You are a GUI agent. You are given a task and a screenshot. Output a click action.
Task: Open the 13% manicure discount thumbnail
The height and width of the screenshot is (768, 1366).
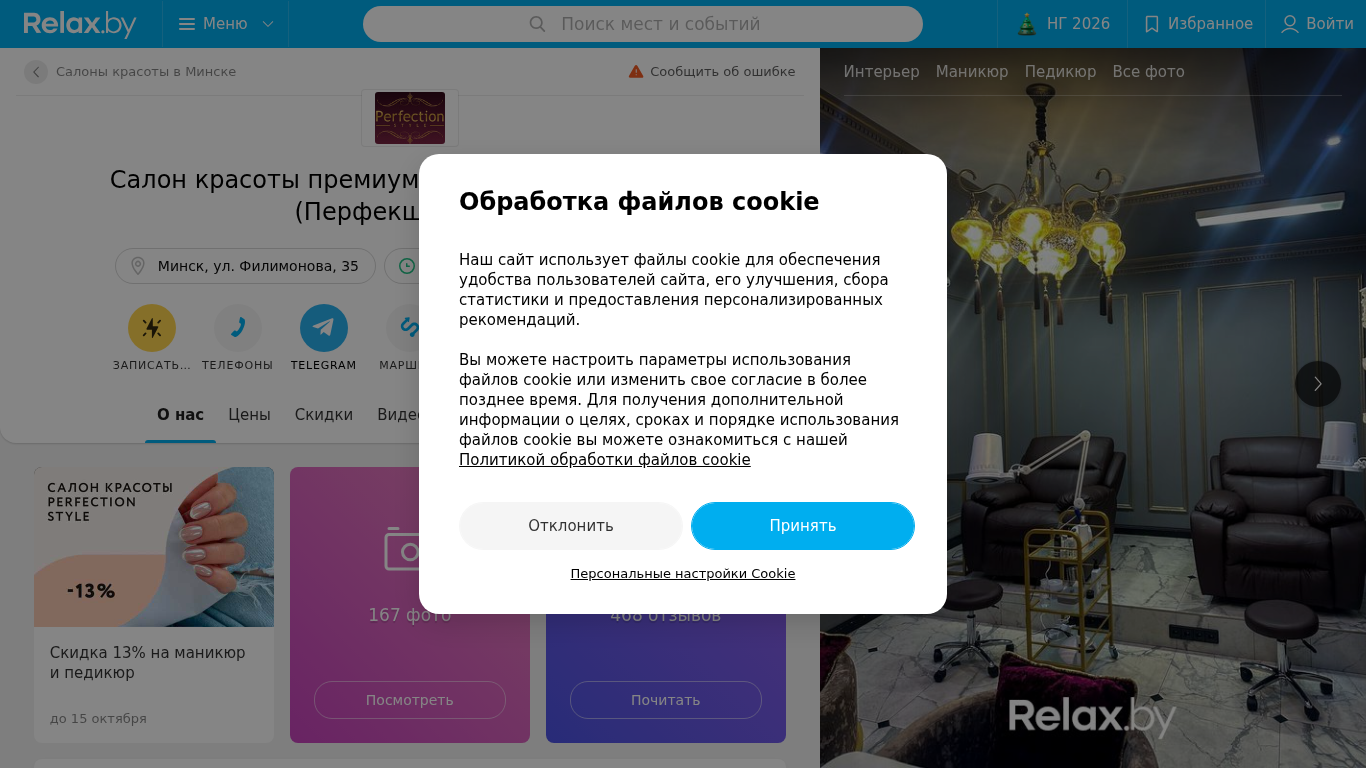(x=154, y=547)
